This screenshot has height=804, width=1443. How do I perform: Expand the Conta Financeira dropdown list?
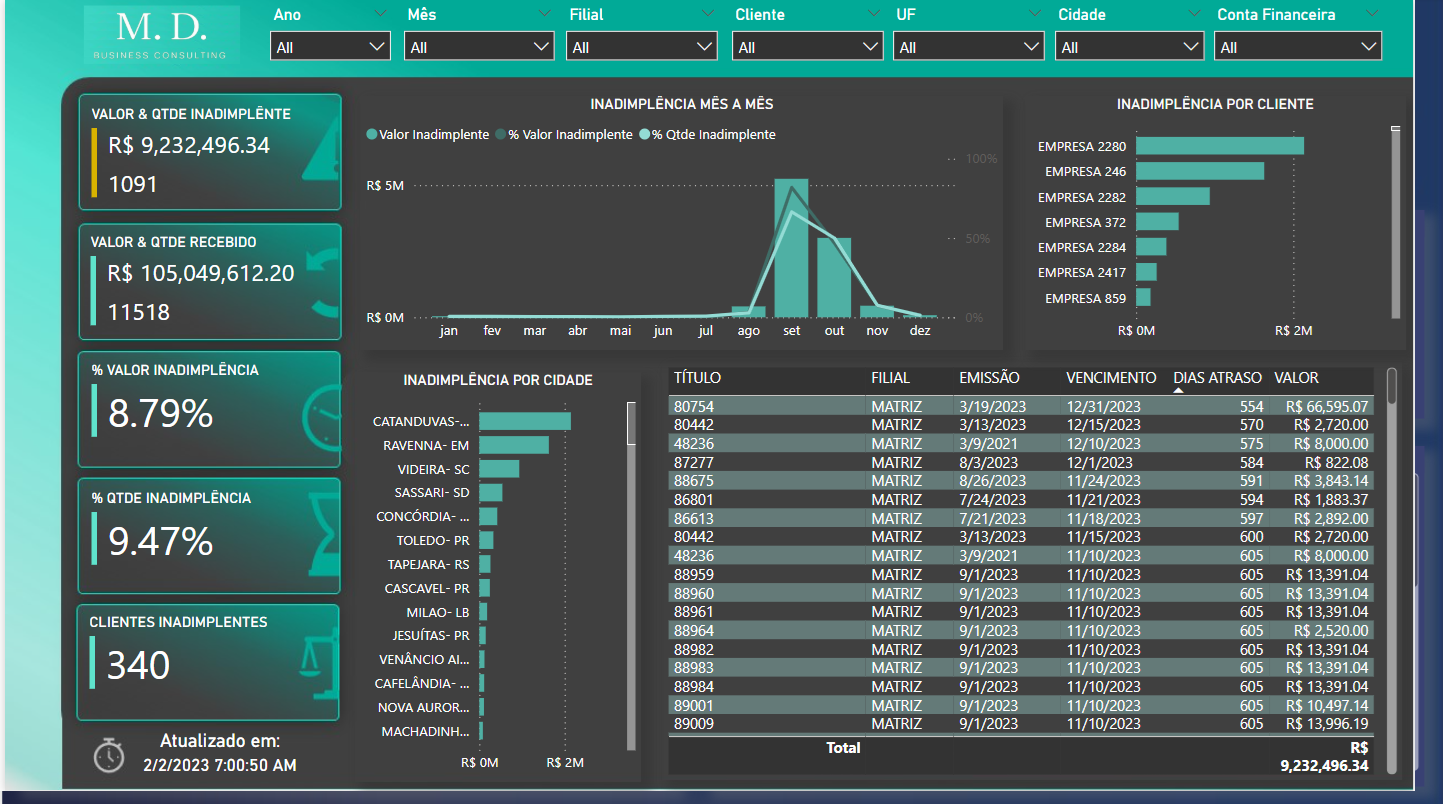1298,47
